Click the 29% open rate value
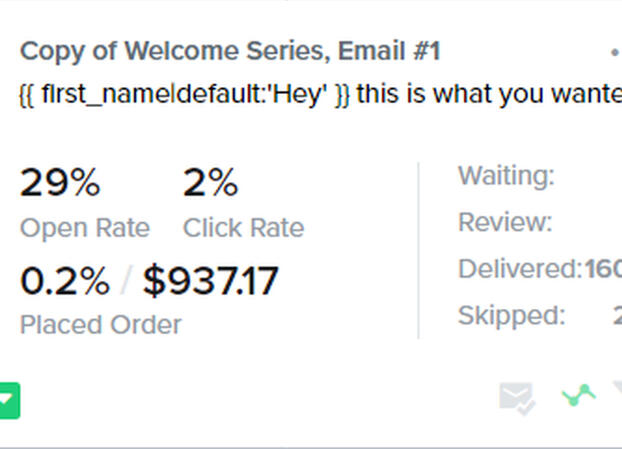Image resolution: width=622 pixels, height=449 pixels. click(60, 183)
